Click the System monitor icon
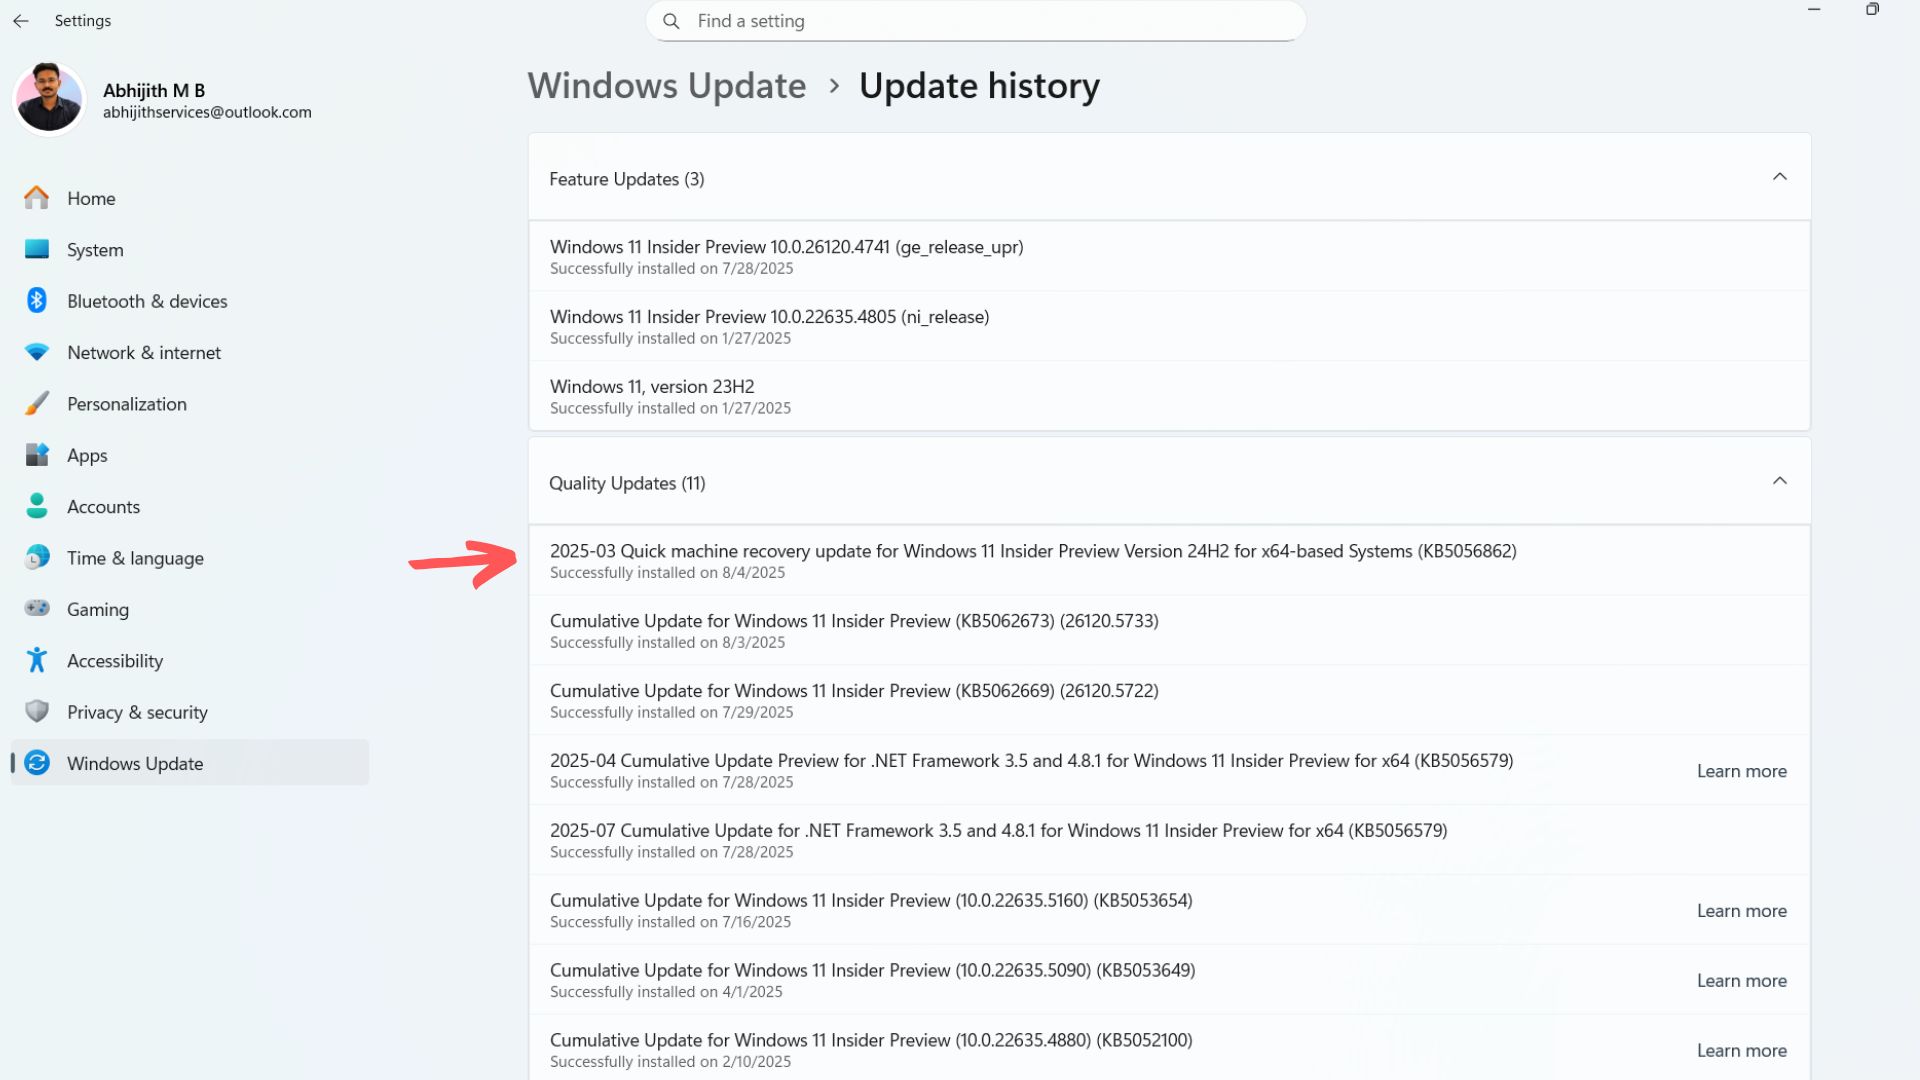Viewport: 1920px width, 1080px height. (x=37, y=249)
